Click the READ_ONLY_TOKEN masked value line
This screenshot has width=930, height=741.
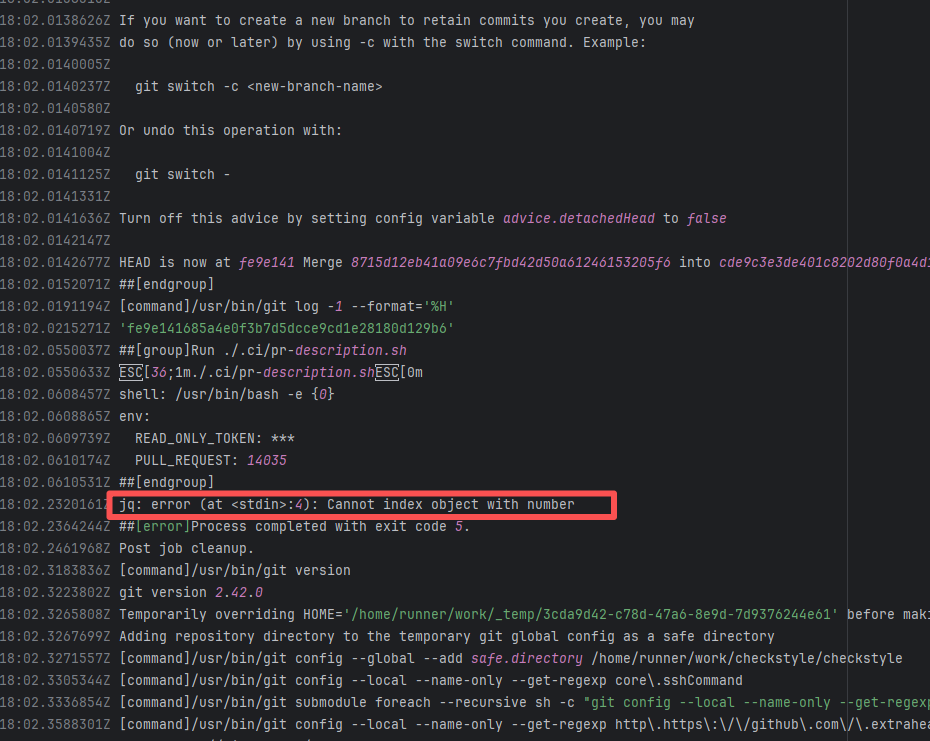pos(214,438)
